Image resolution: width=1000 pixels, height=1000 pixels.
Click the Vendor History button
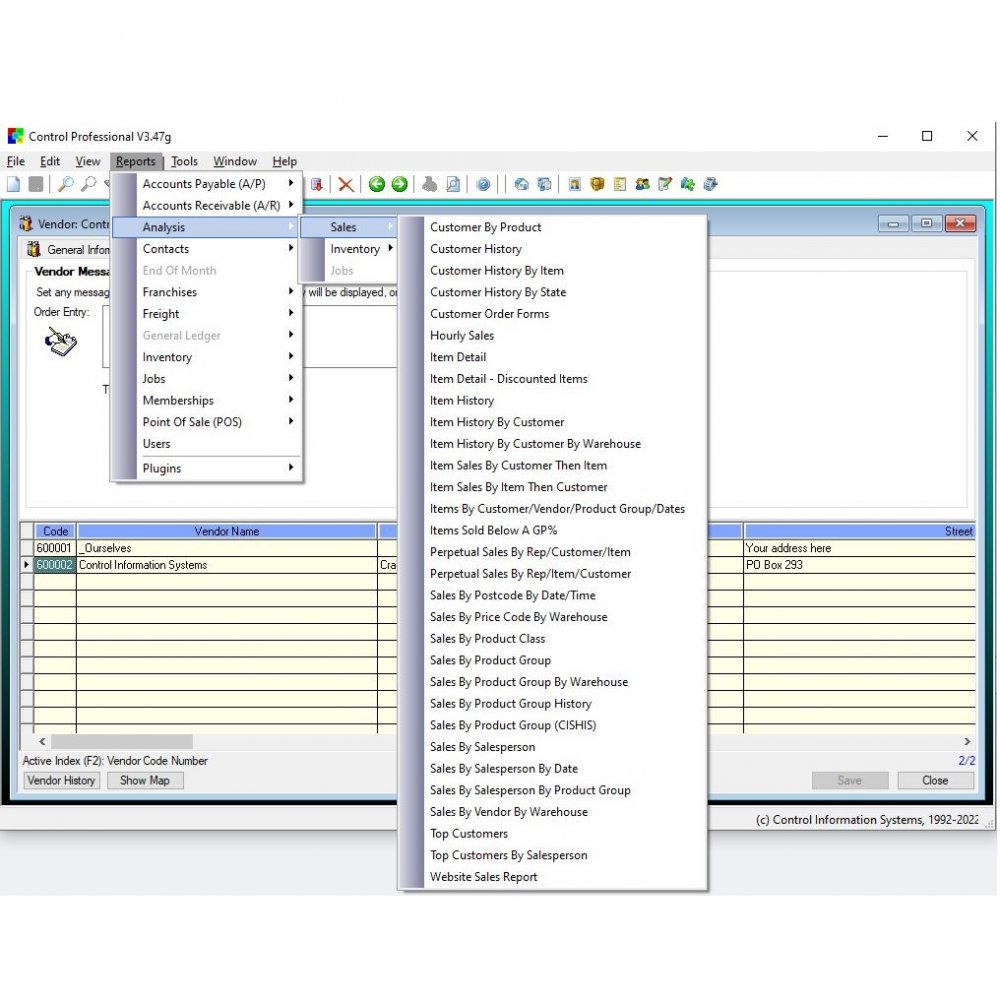coord(61,780)
